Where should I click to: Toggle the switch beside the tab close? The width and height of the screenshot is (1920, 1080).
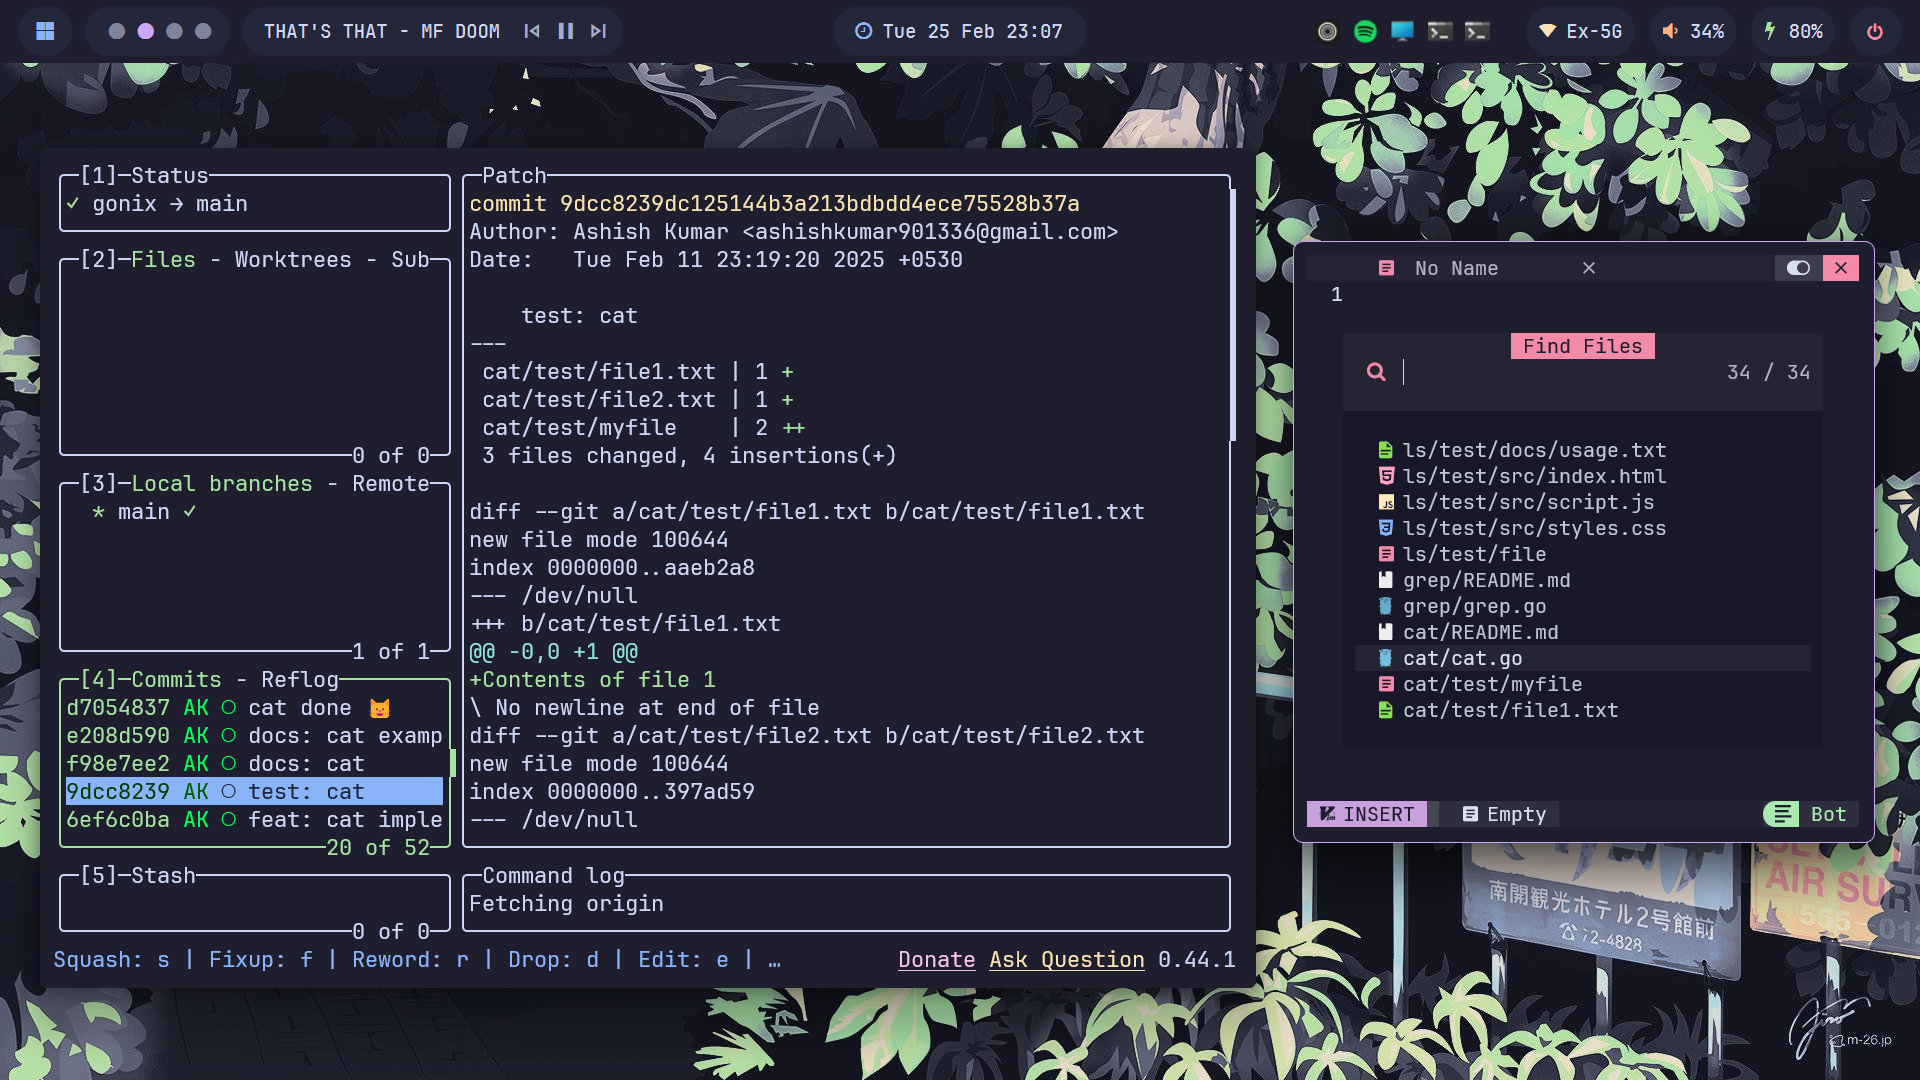pyautogui.click(x=1798, y=268)
